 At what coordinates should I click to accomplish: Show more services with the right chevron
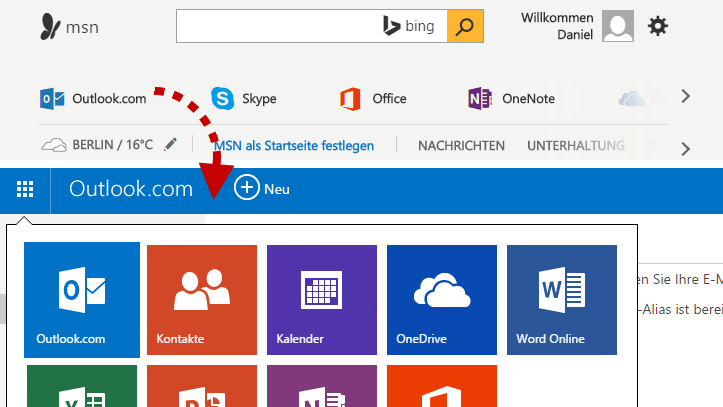click(686, 96)
